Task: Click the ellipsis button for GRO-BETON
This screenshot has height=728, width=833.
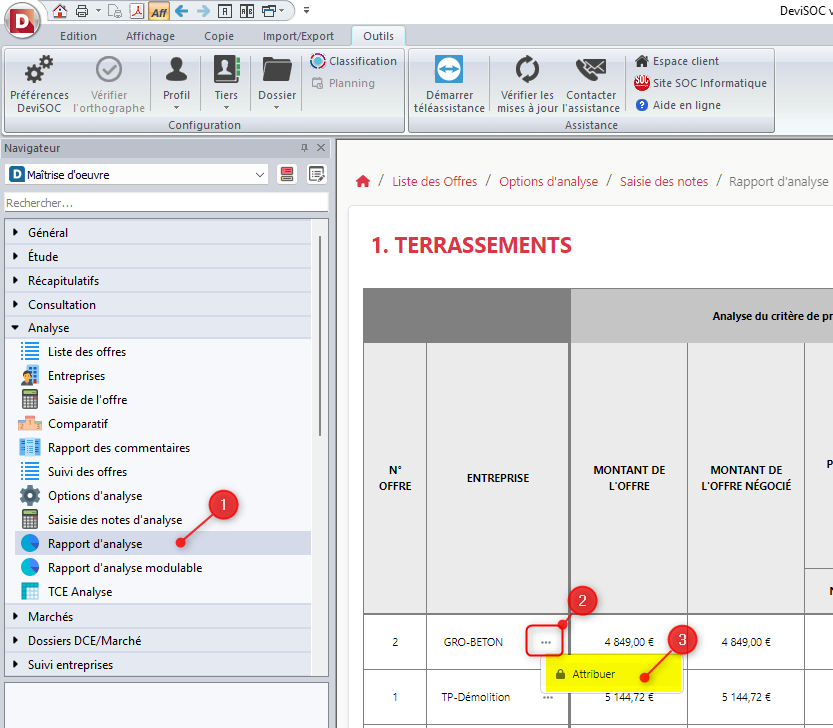Action: coord(545,641)
